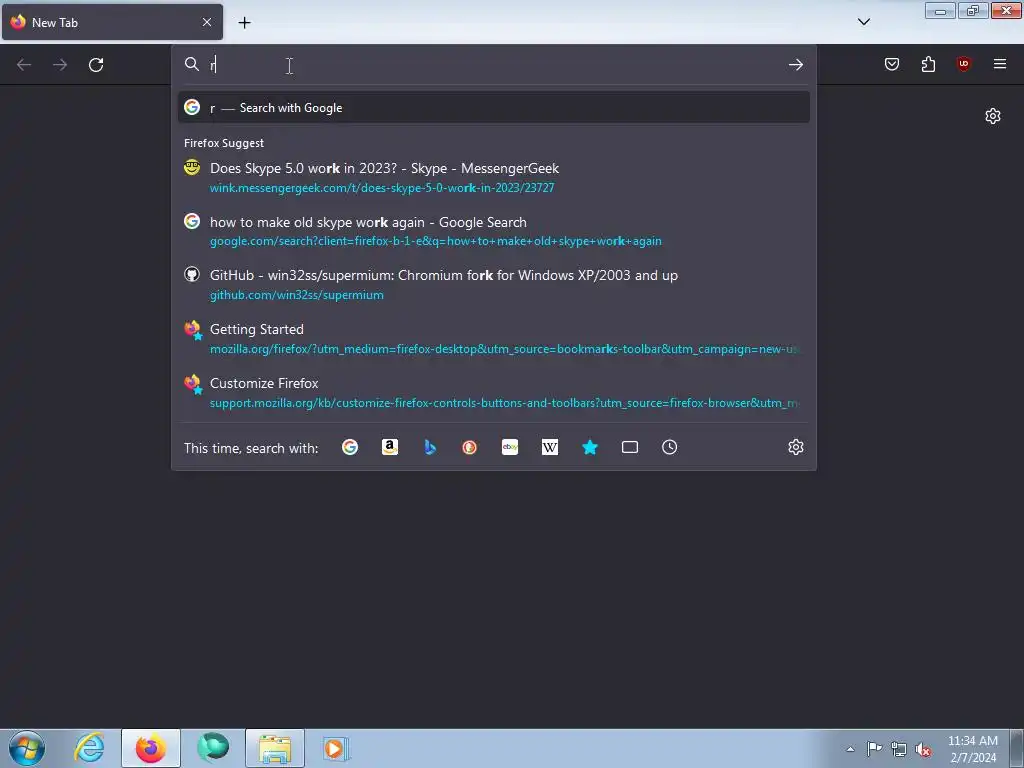Search bookmarks with the star icon
This screenshot has width=1024, height=768.
590,447
